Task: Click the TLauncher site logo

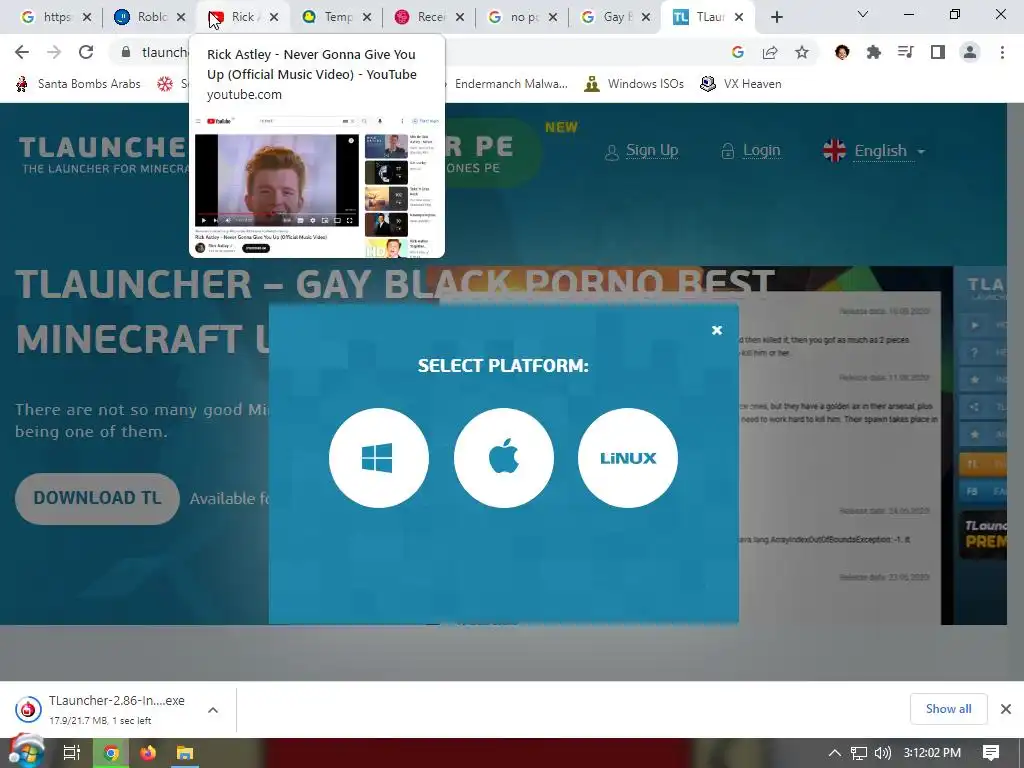Action: click(x=103, y=155)
